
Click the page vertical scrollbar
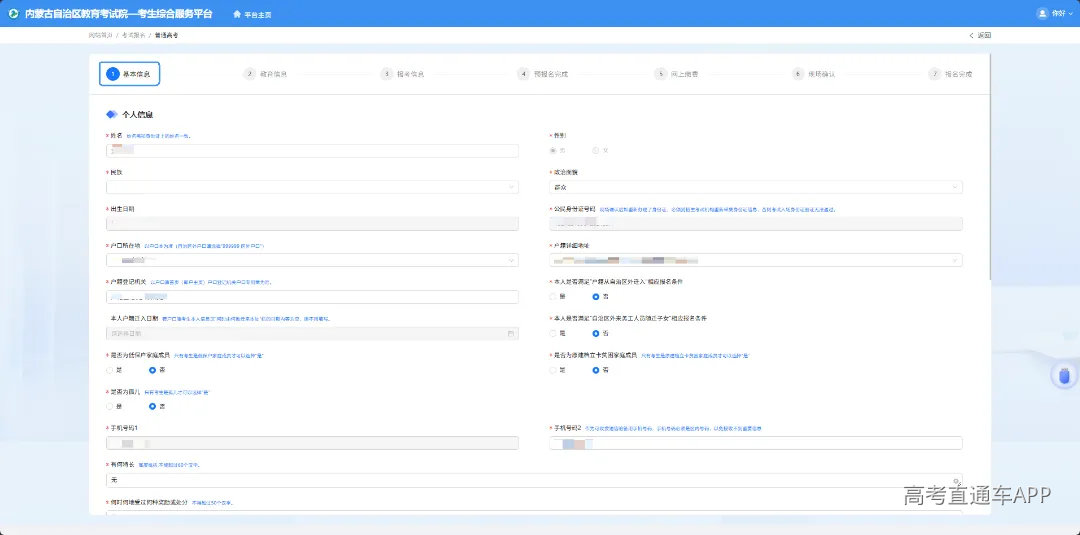click(990, 167)
